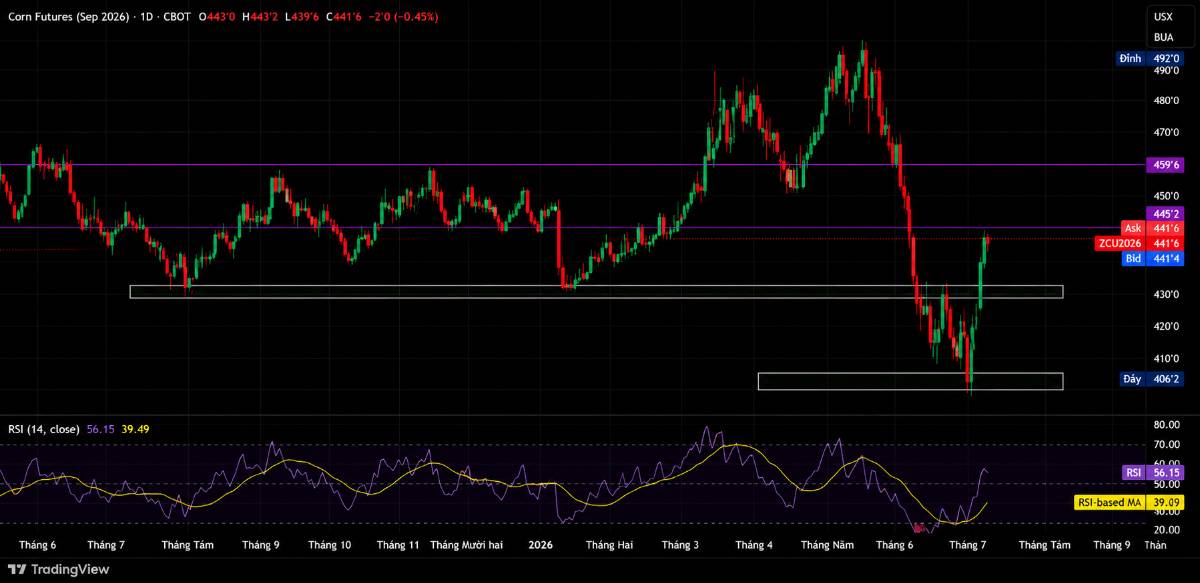Select the yellow 39.49 value in the RSI legend
The width and height of the screenshot is (1200, 583).
click(134, 429)
